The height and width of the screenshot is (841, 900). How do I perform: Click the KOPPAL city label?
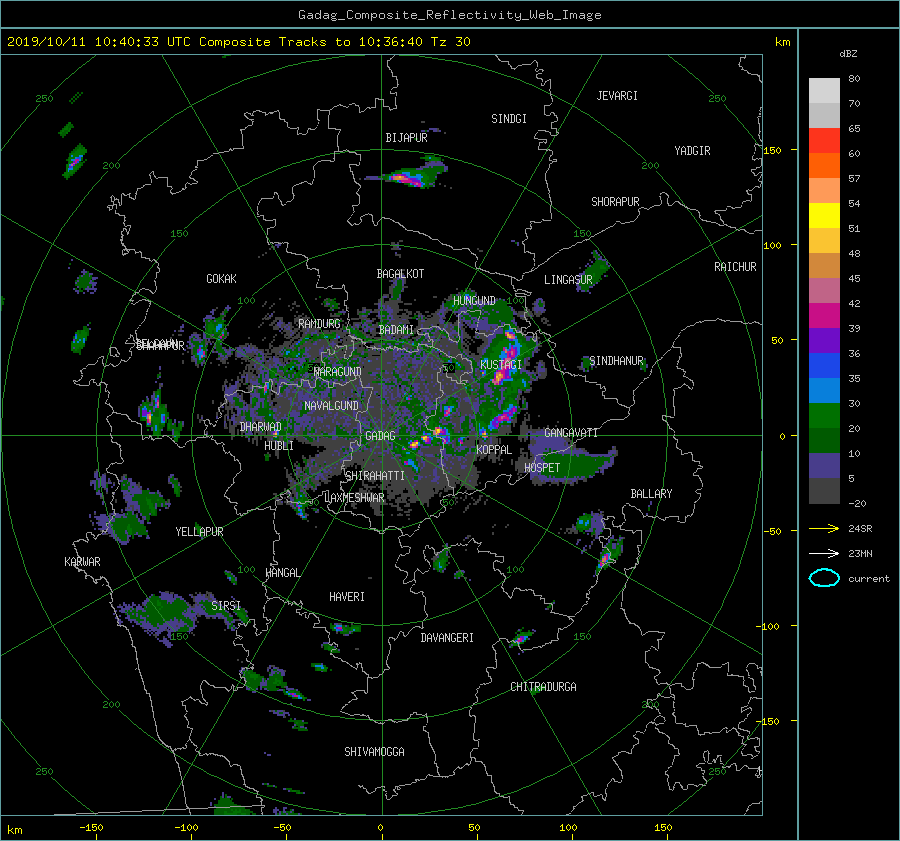tap(494, 450)
